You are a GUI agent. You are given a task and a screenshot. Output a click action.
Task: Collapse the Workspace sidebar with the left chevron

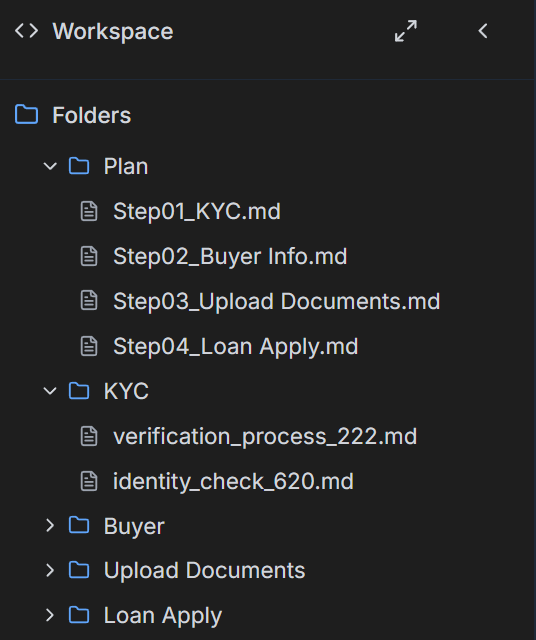tap(483, 31)
